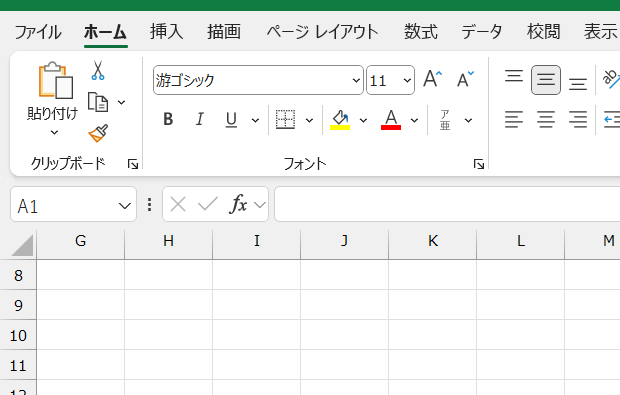
Task: Open the font size dropdown
Action: [x=407, y=80]
